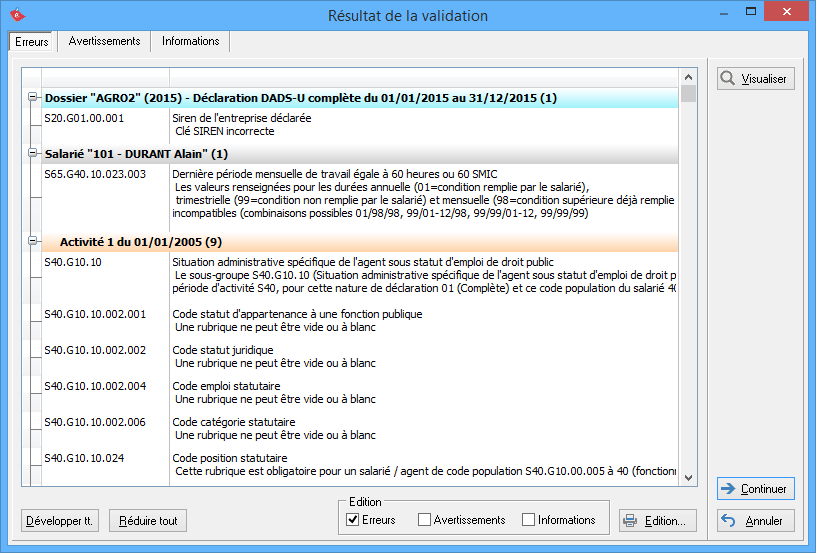
Task: Click the application icon in title bar
Action: (15, 15)
